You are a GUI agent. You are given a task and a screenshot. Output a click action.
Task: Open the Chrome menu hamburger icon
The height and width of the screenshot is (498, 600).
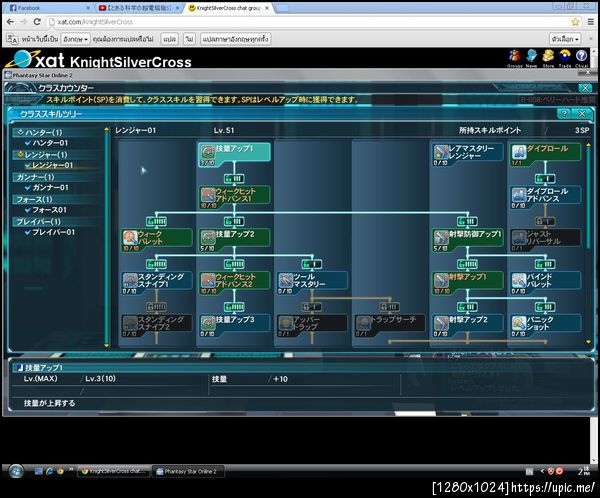591,22
